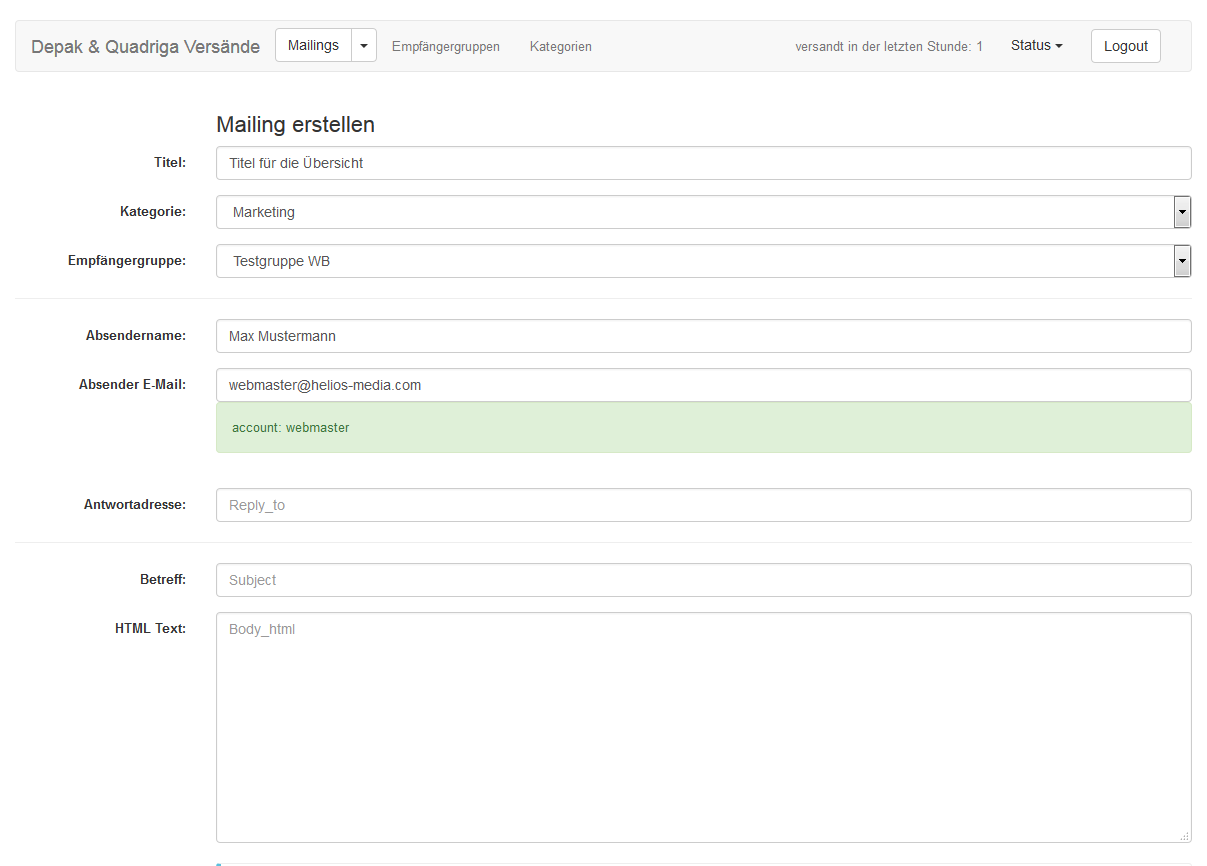
Task: Expand the caret next to Mailings
Action: coord(364,45)
